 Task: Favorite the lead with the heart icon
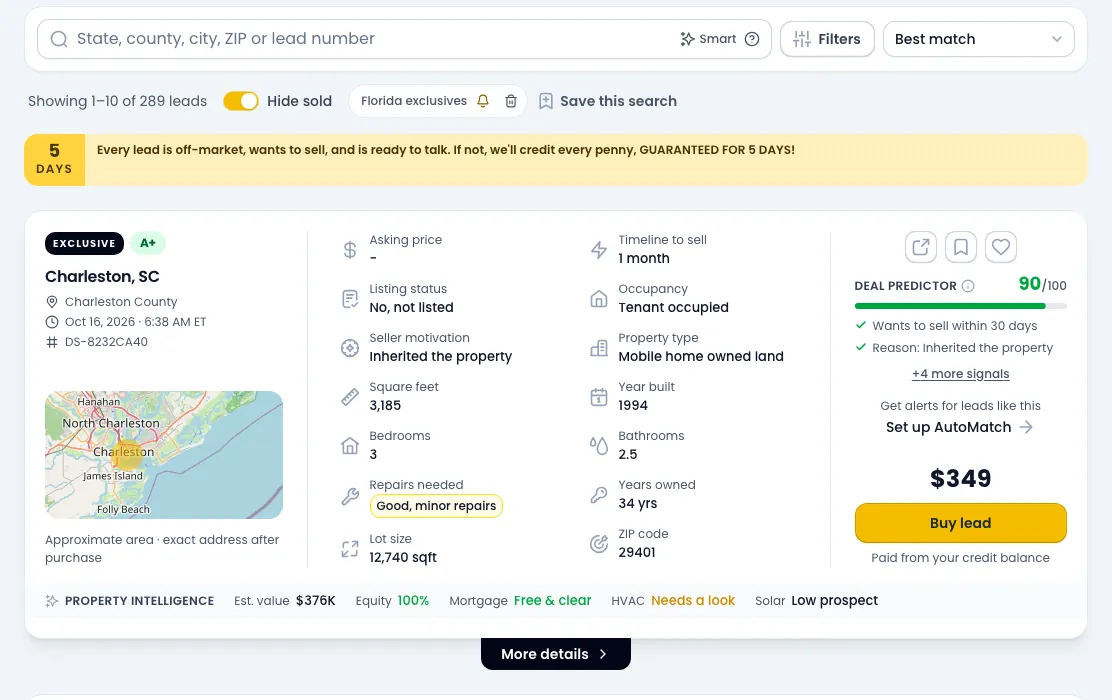1001,247
